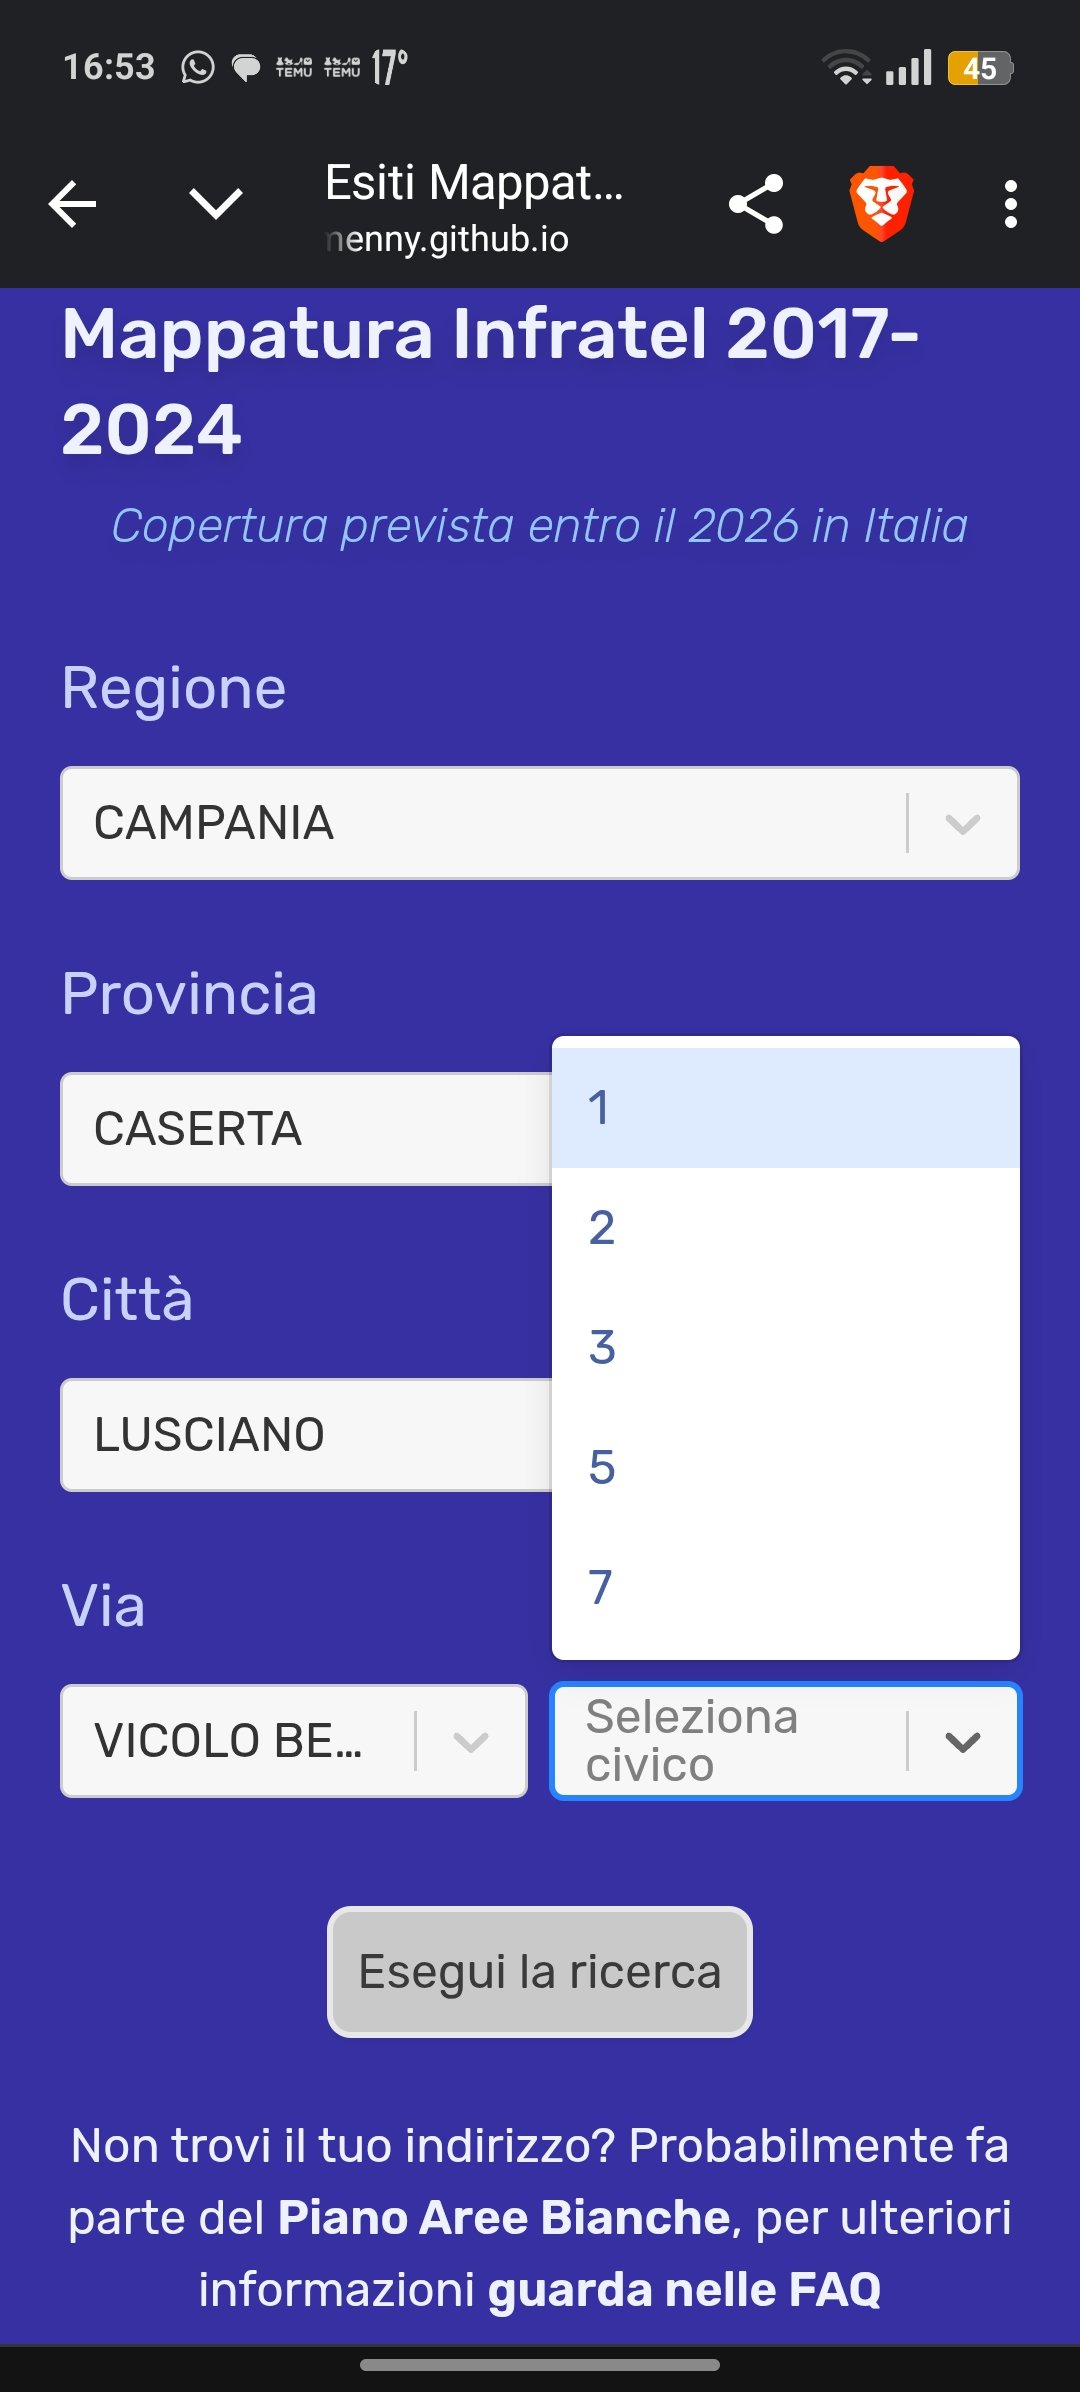Tap the Wi-Fi status icon
This screenshot has width=1080, height=2392.
[846, 68]
